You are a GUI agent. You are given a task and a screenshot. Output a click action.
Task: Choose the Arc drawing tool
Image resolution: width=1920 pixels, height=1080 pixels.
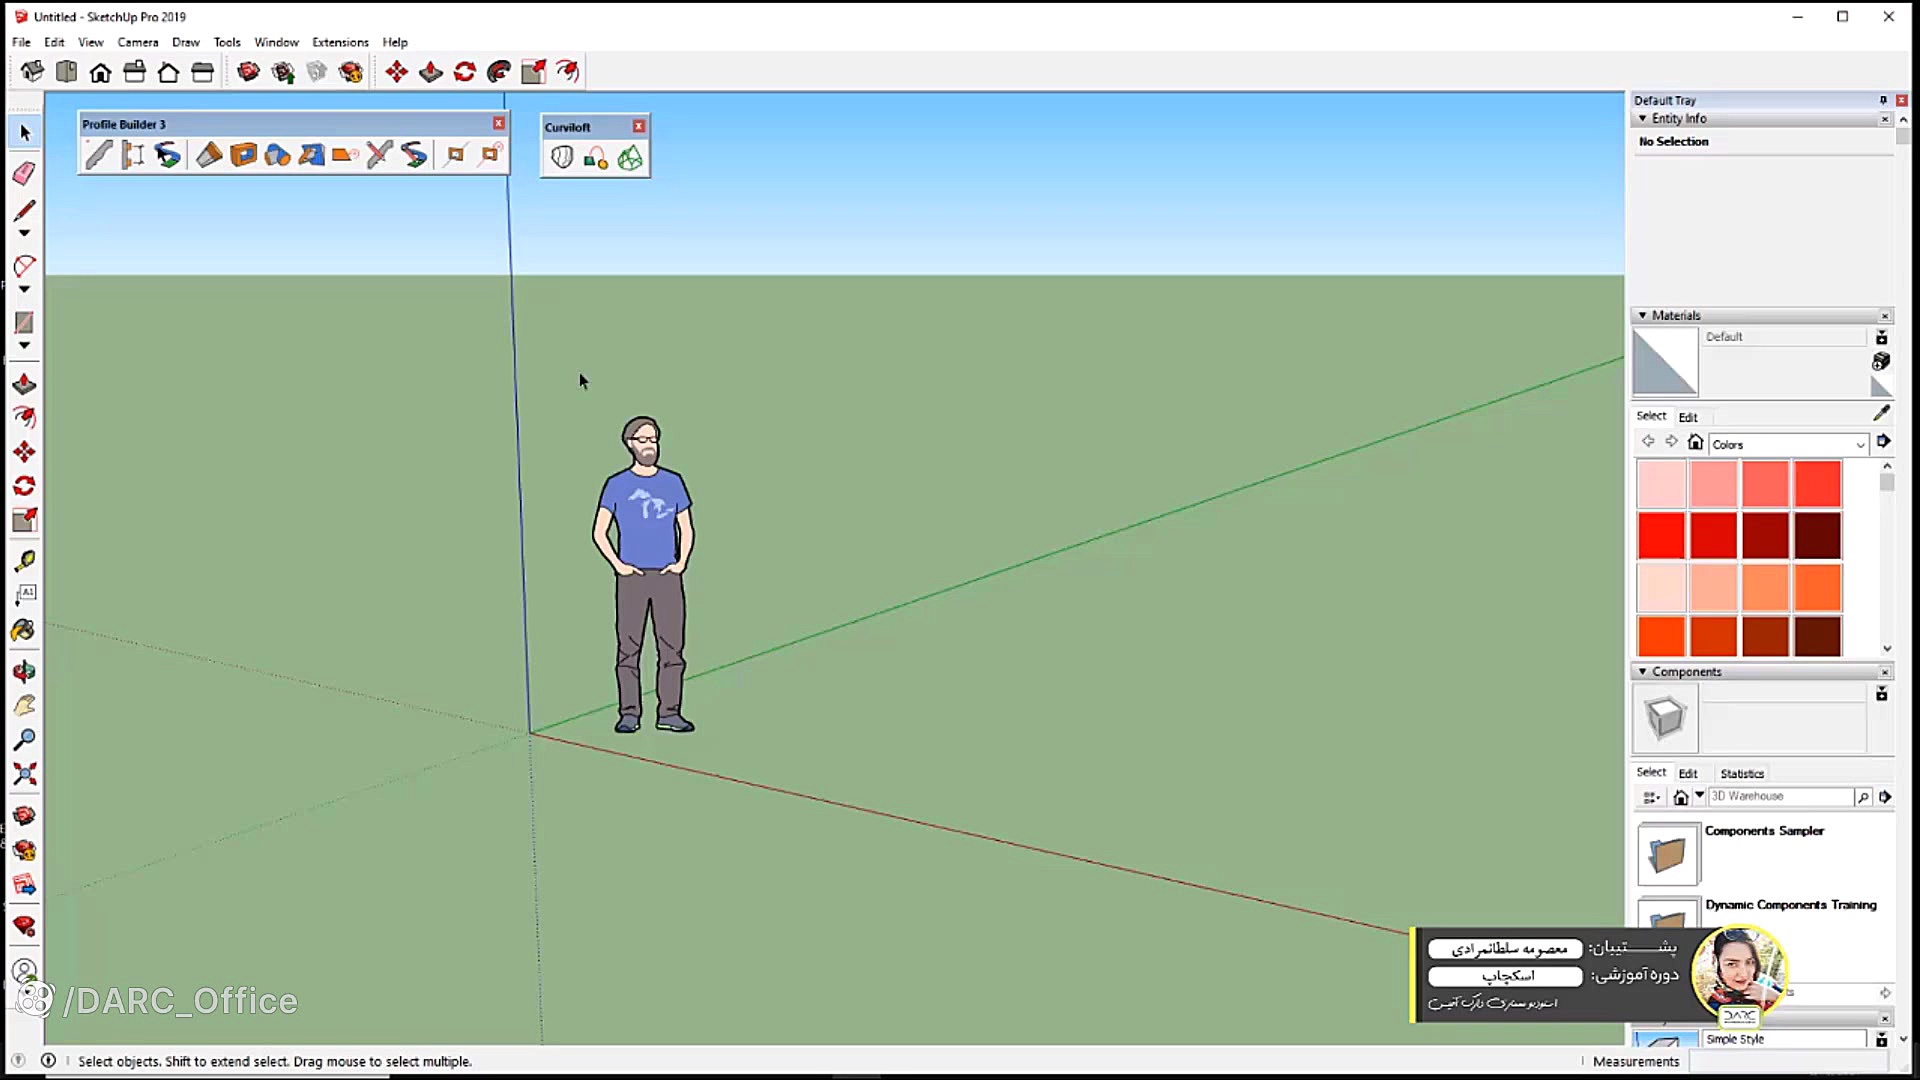[x=24, y=266]
